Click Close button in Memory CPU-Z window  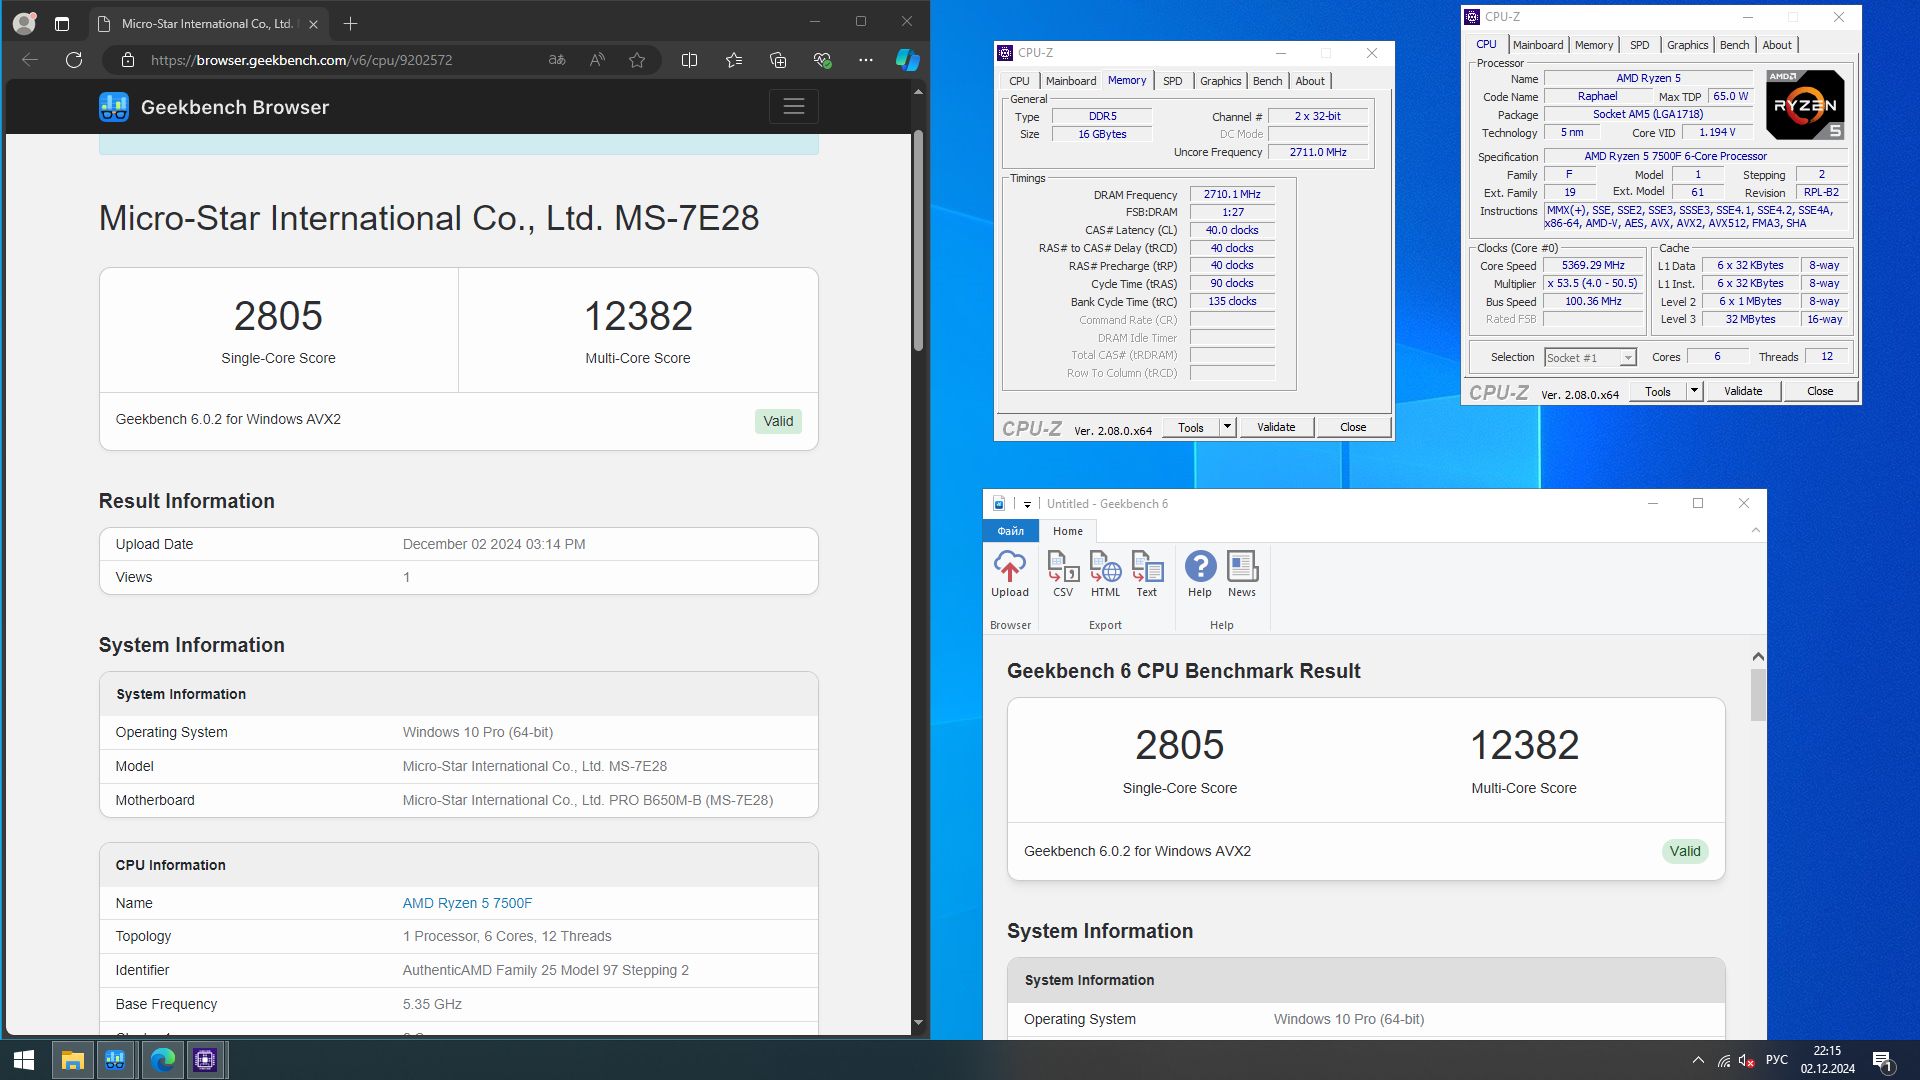[x=1353, y=427]
